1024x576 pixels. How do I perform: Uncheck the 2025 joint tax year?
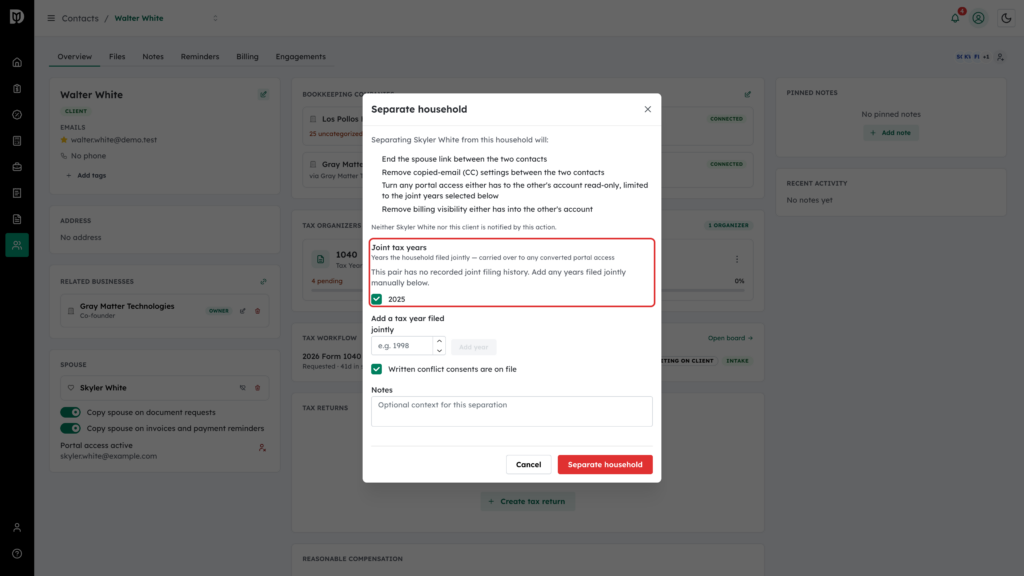coord(377,299)
